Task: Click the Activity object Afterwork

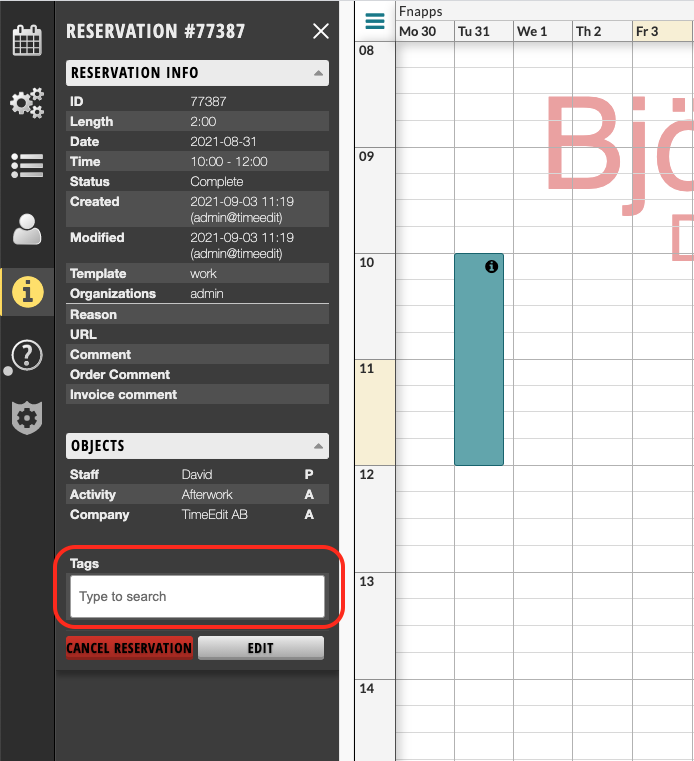Action: tap(207, 495)
